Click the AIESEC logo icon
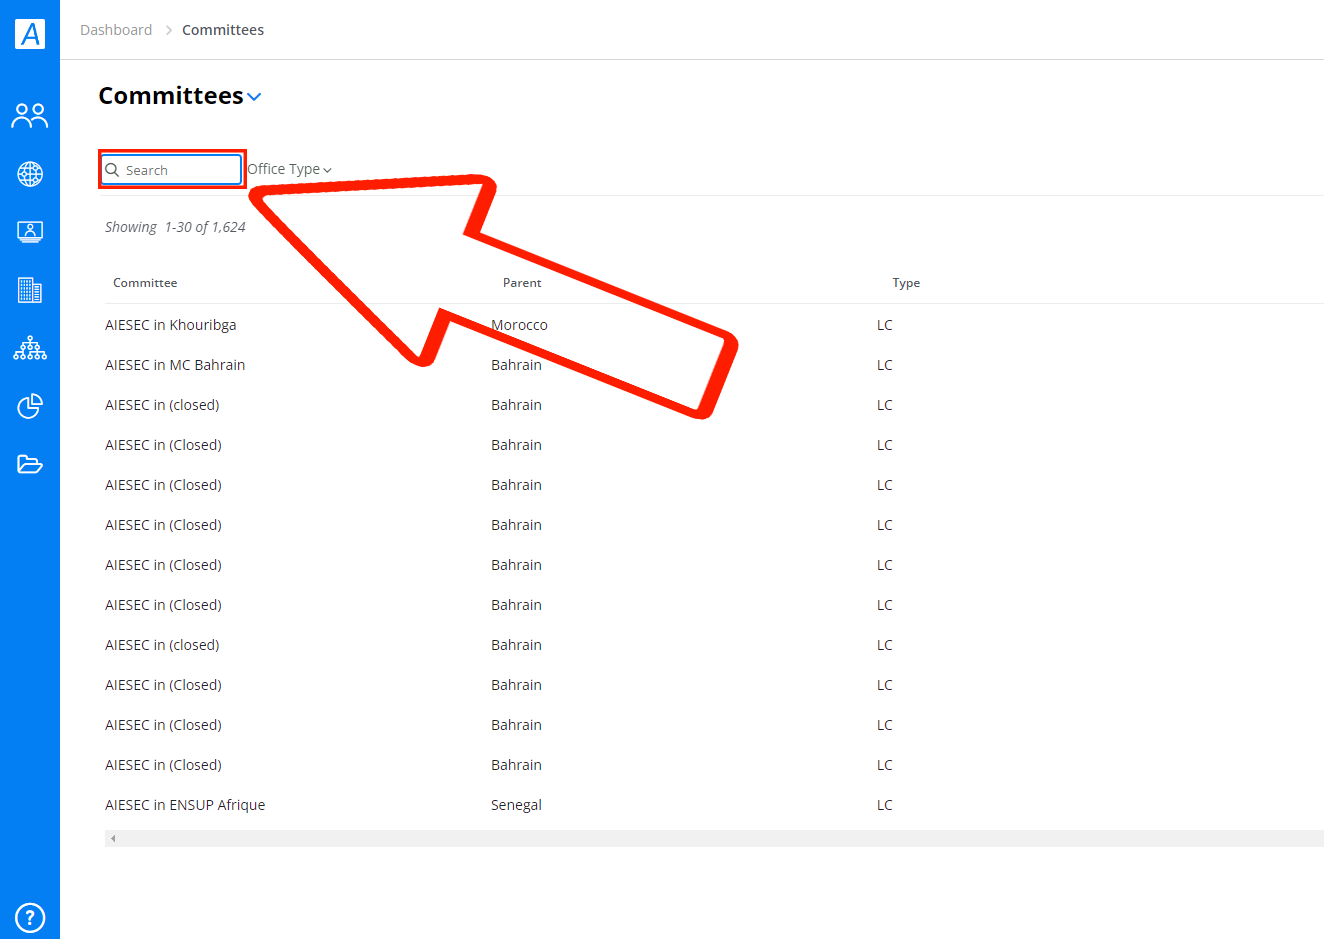The image size is (1324, 939). pyautogui.click(x=30, y=34)
